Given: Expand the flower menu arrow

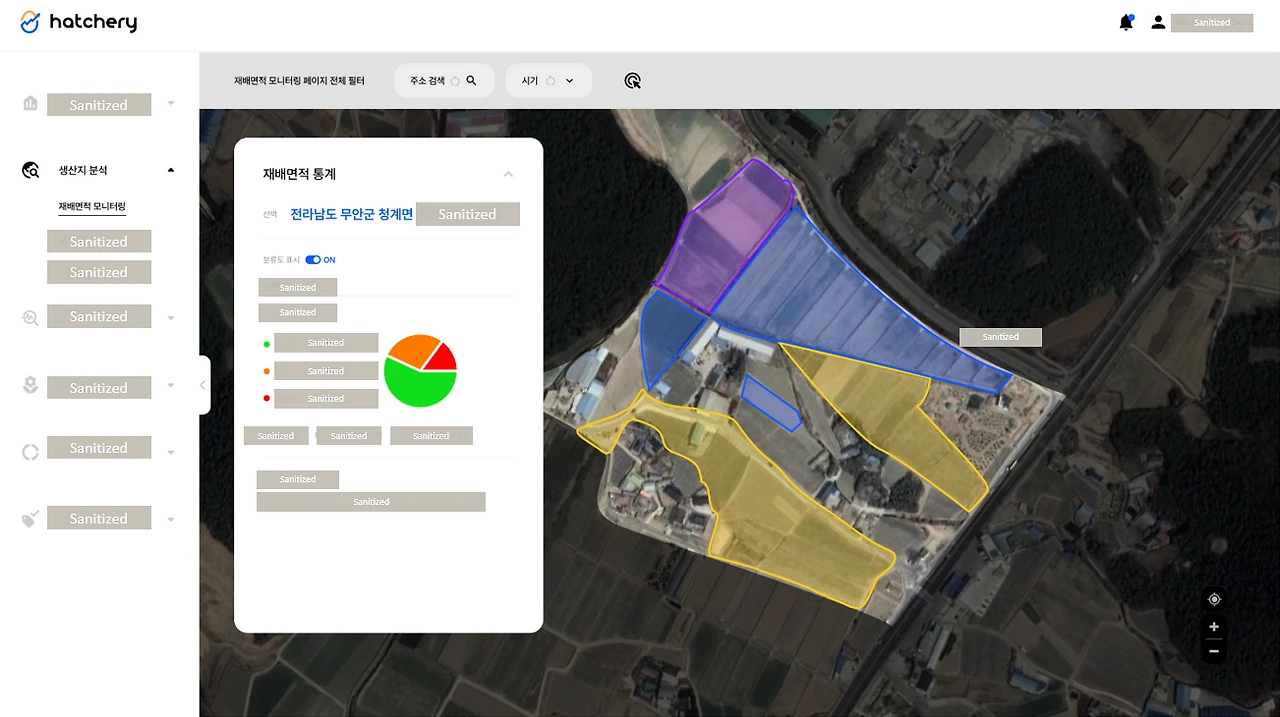Looking at the screenshot, I should pos(171,385).
